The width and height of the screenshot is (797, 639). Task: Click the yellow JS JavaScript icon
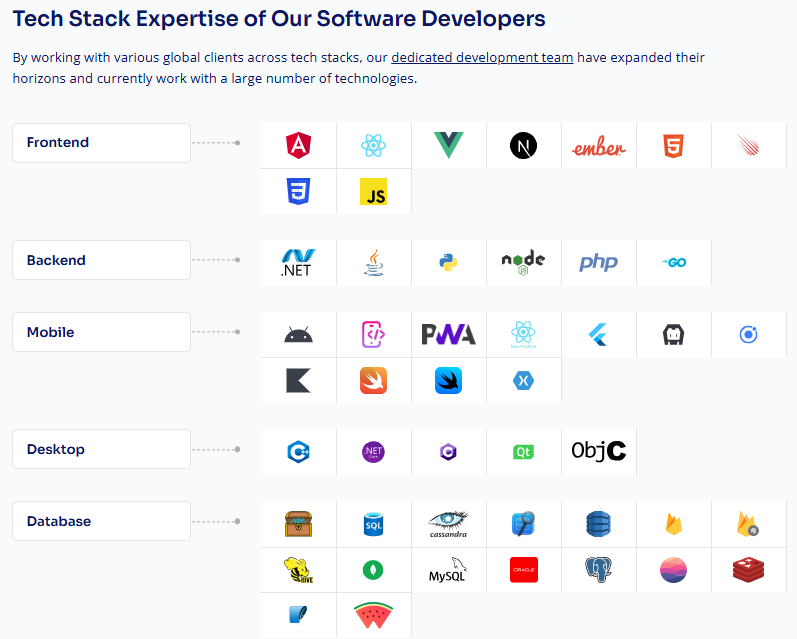point(374,192)
